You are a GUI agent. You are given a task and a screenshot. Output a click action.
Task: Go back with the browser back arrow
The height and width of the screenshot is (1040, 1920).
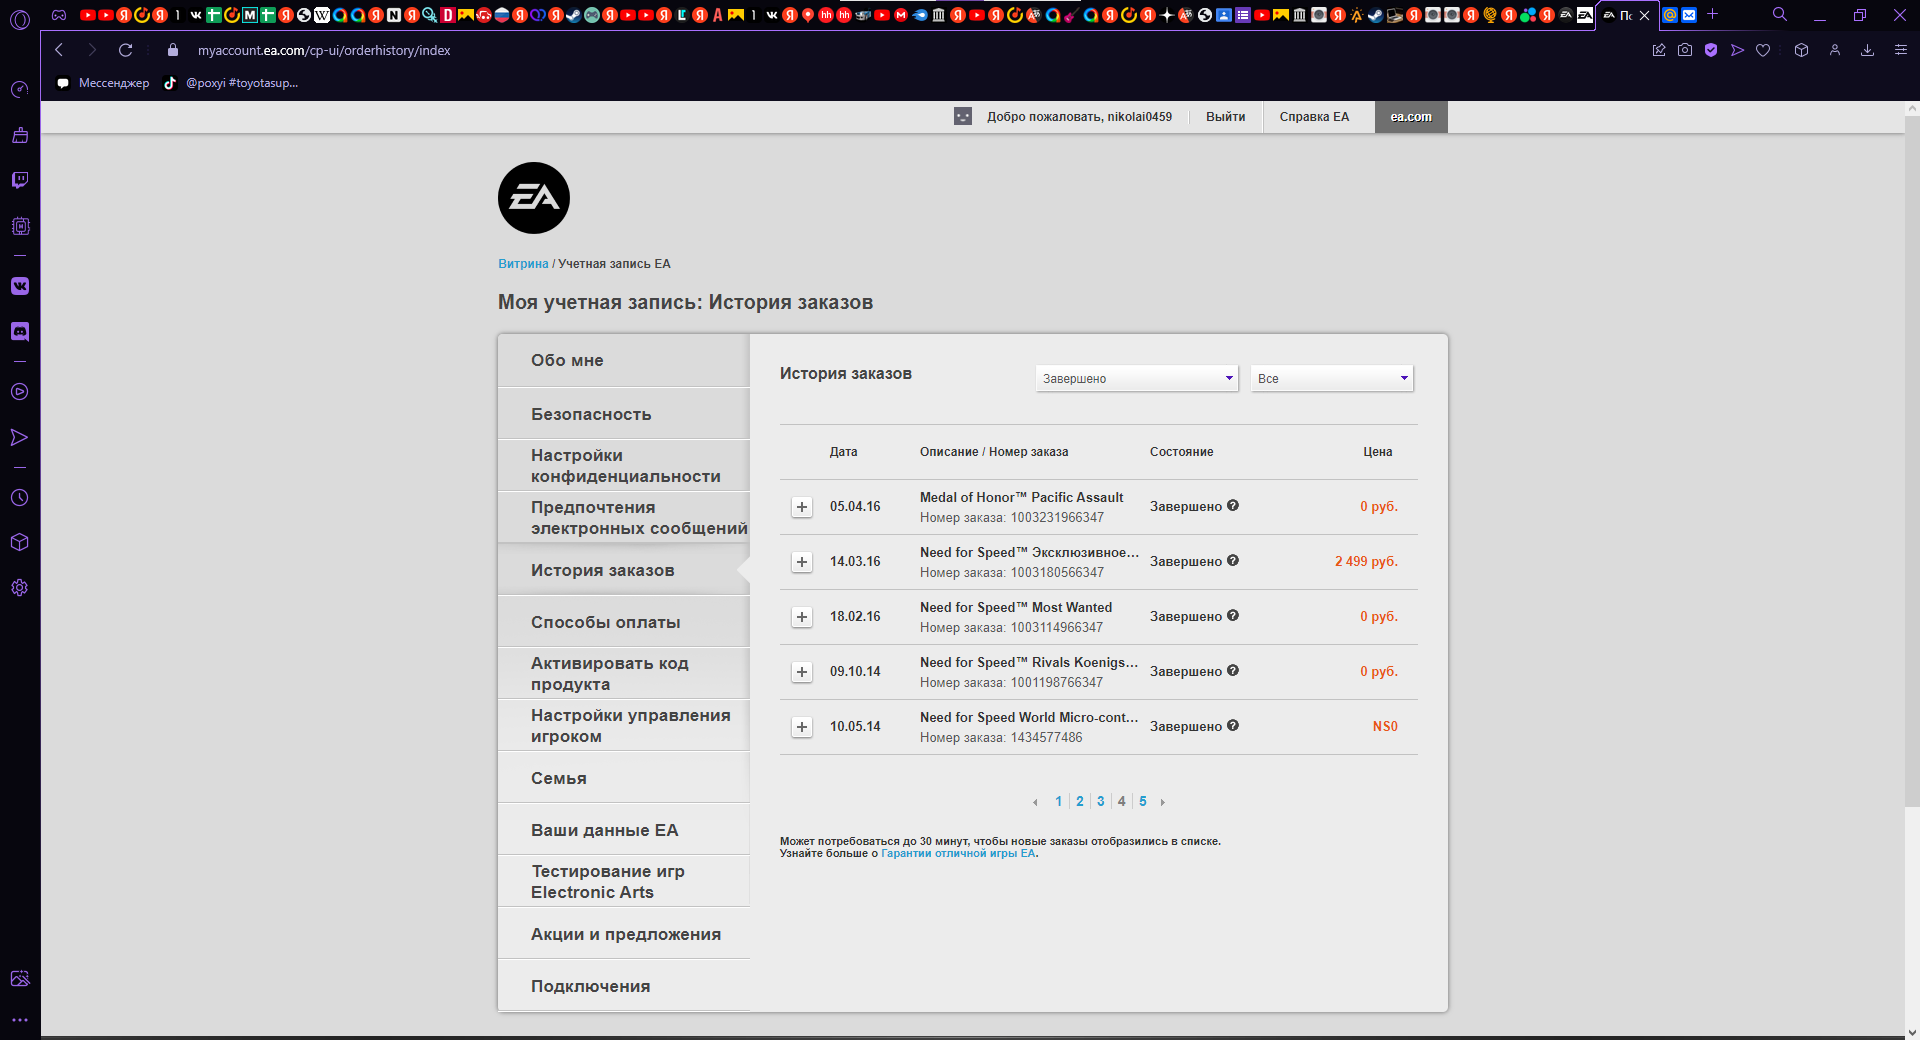point(59,50)
